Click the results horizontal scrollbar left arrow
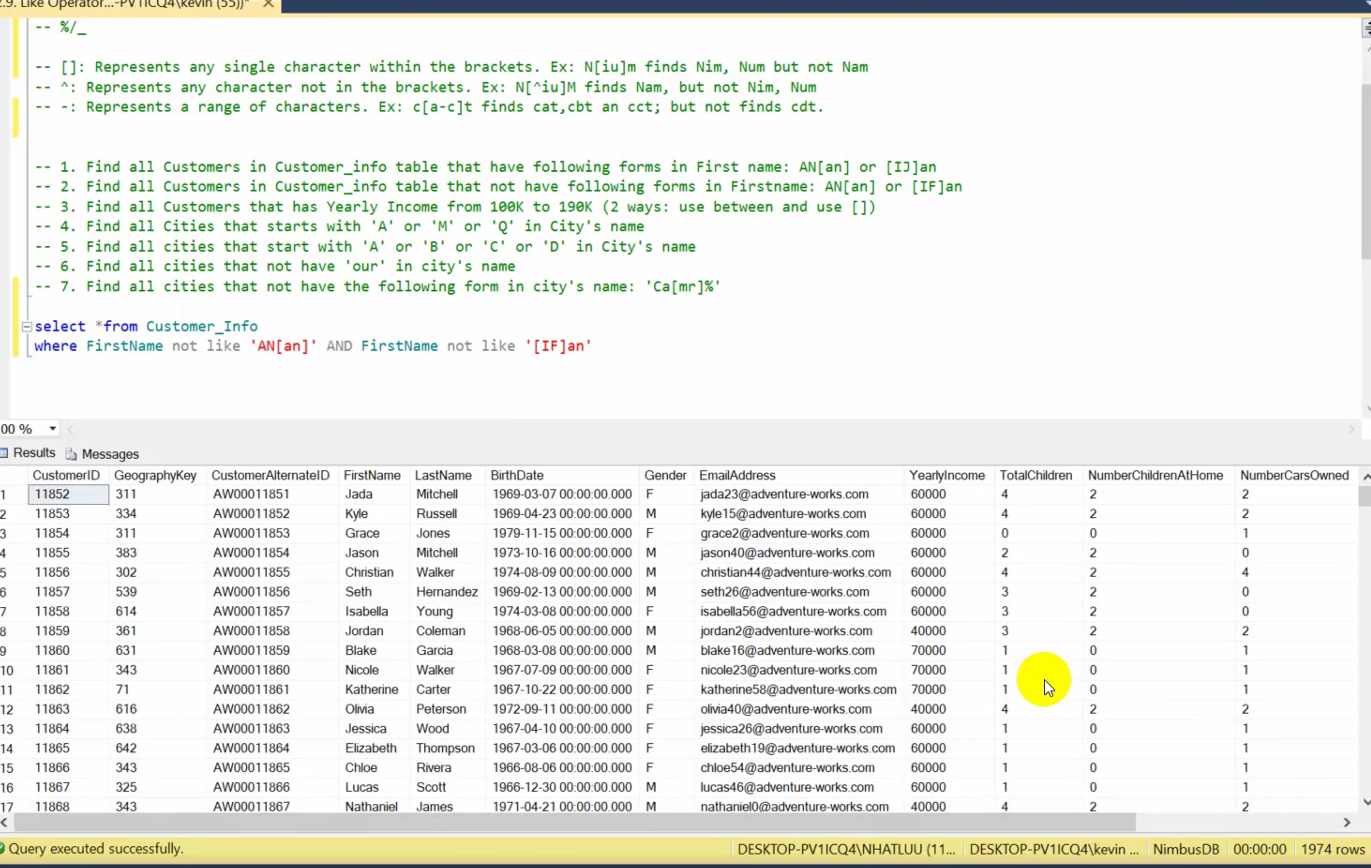This screenshot has height=868, width=1371. [6, 823]
